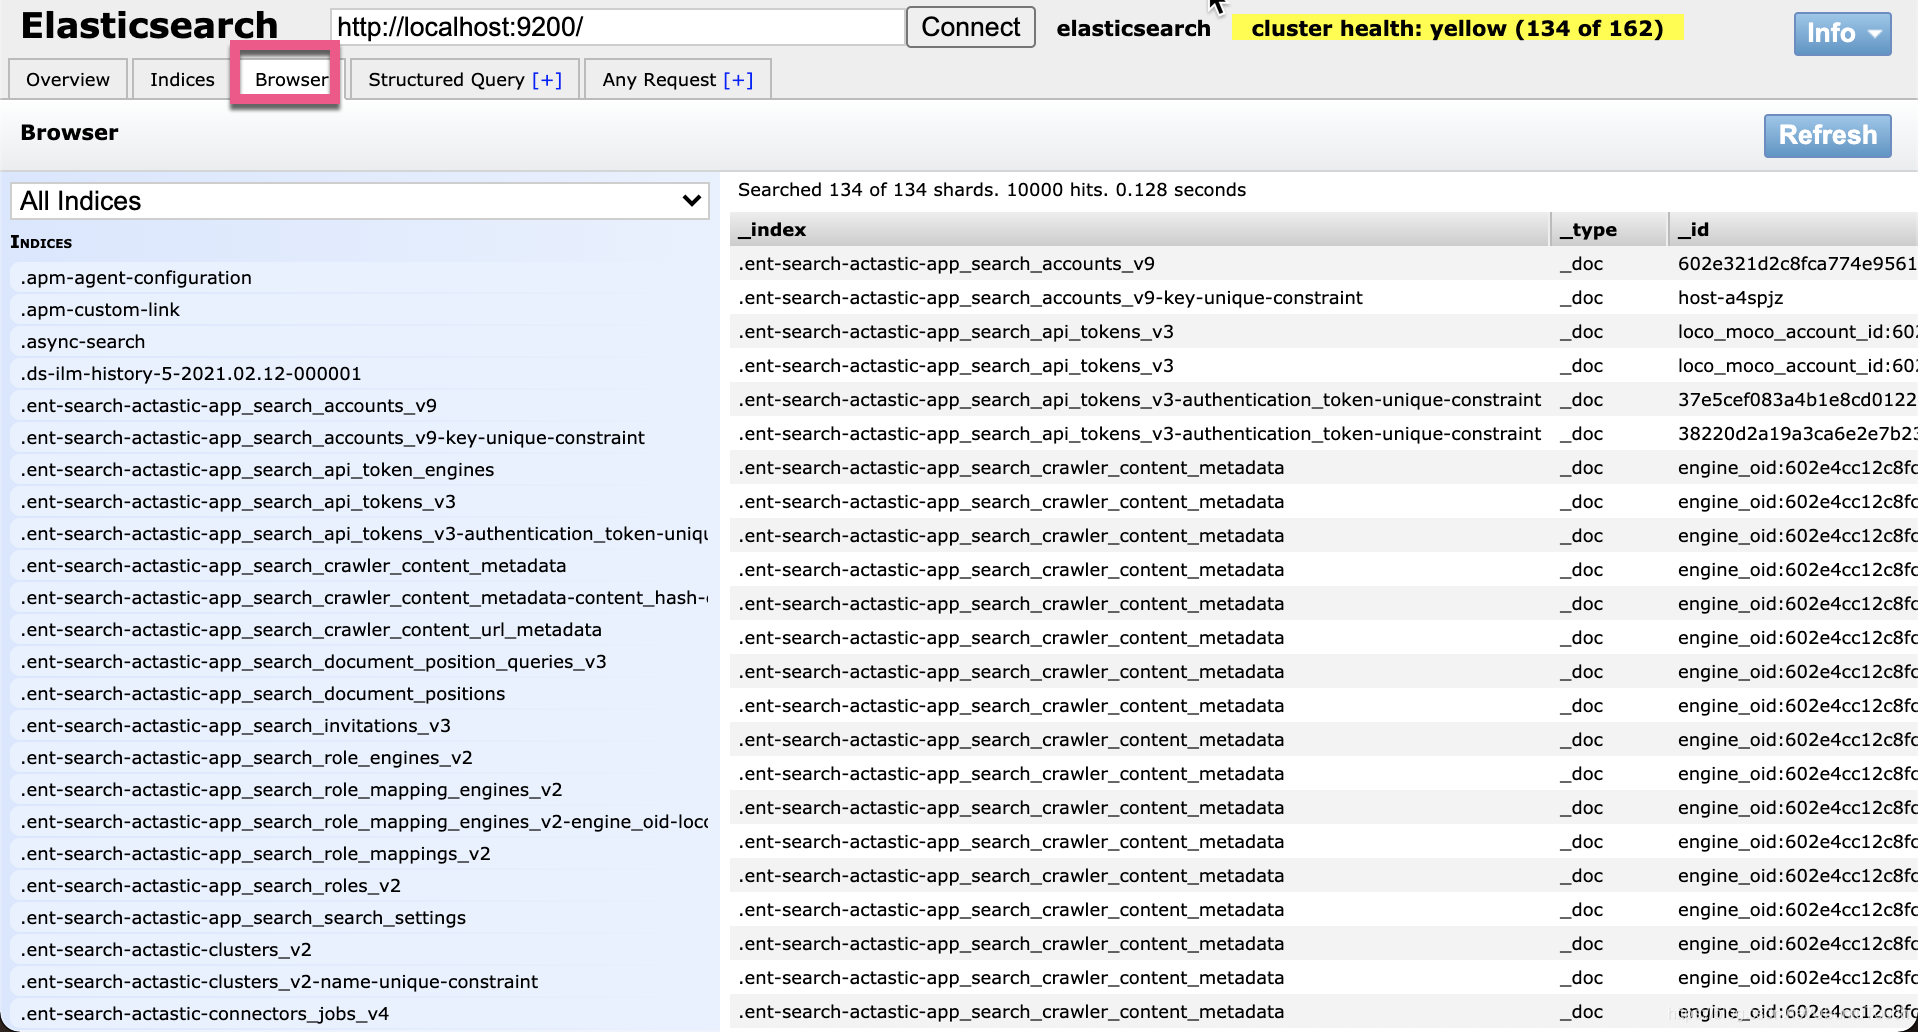Select app_search_api_token_engines index
Viewport: 1918px width, 1032px height.
(x=360, y=470)
